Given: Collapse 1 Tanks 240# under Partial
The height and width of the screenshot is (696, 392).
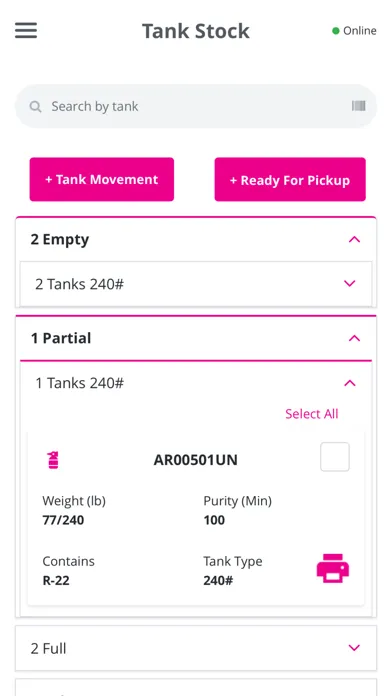Looking at the screenshot, I should 350,383.
